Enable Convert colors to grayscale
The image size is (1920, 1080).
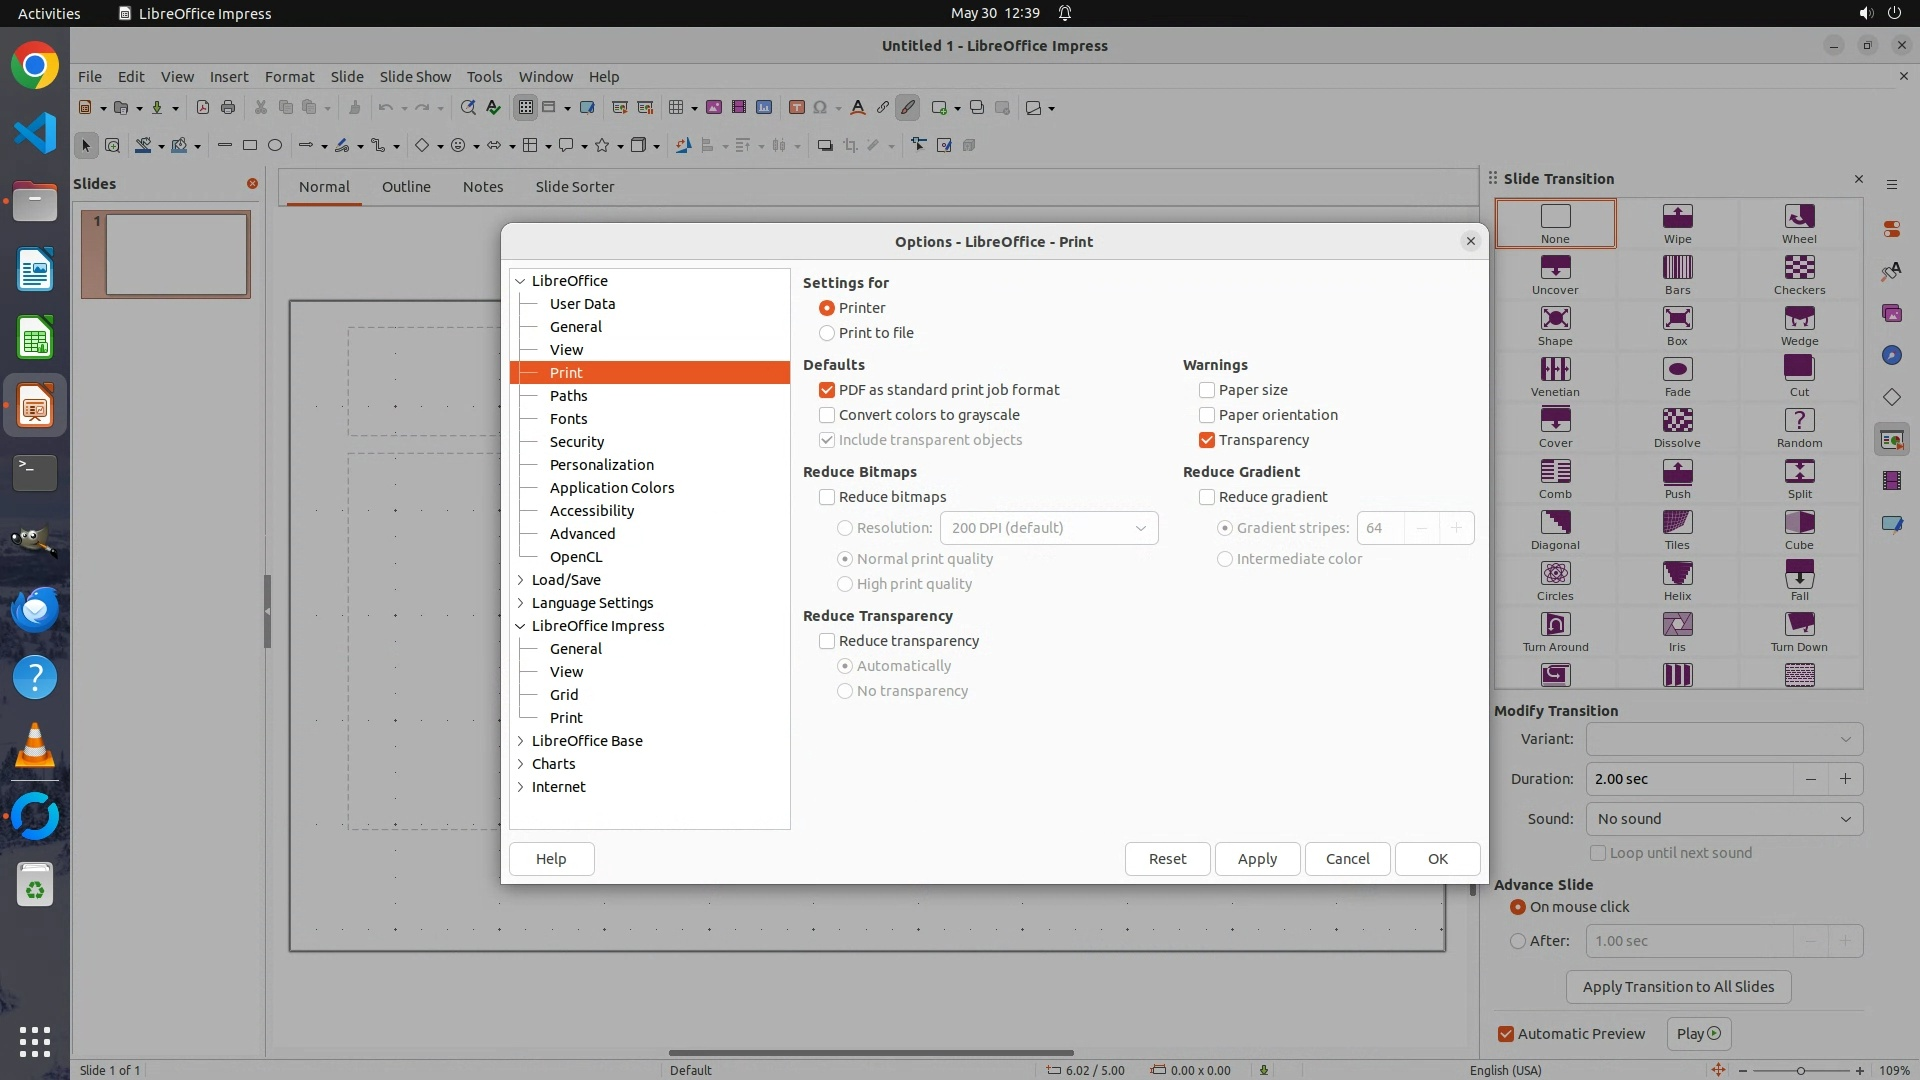[827, 415]
